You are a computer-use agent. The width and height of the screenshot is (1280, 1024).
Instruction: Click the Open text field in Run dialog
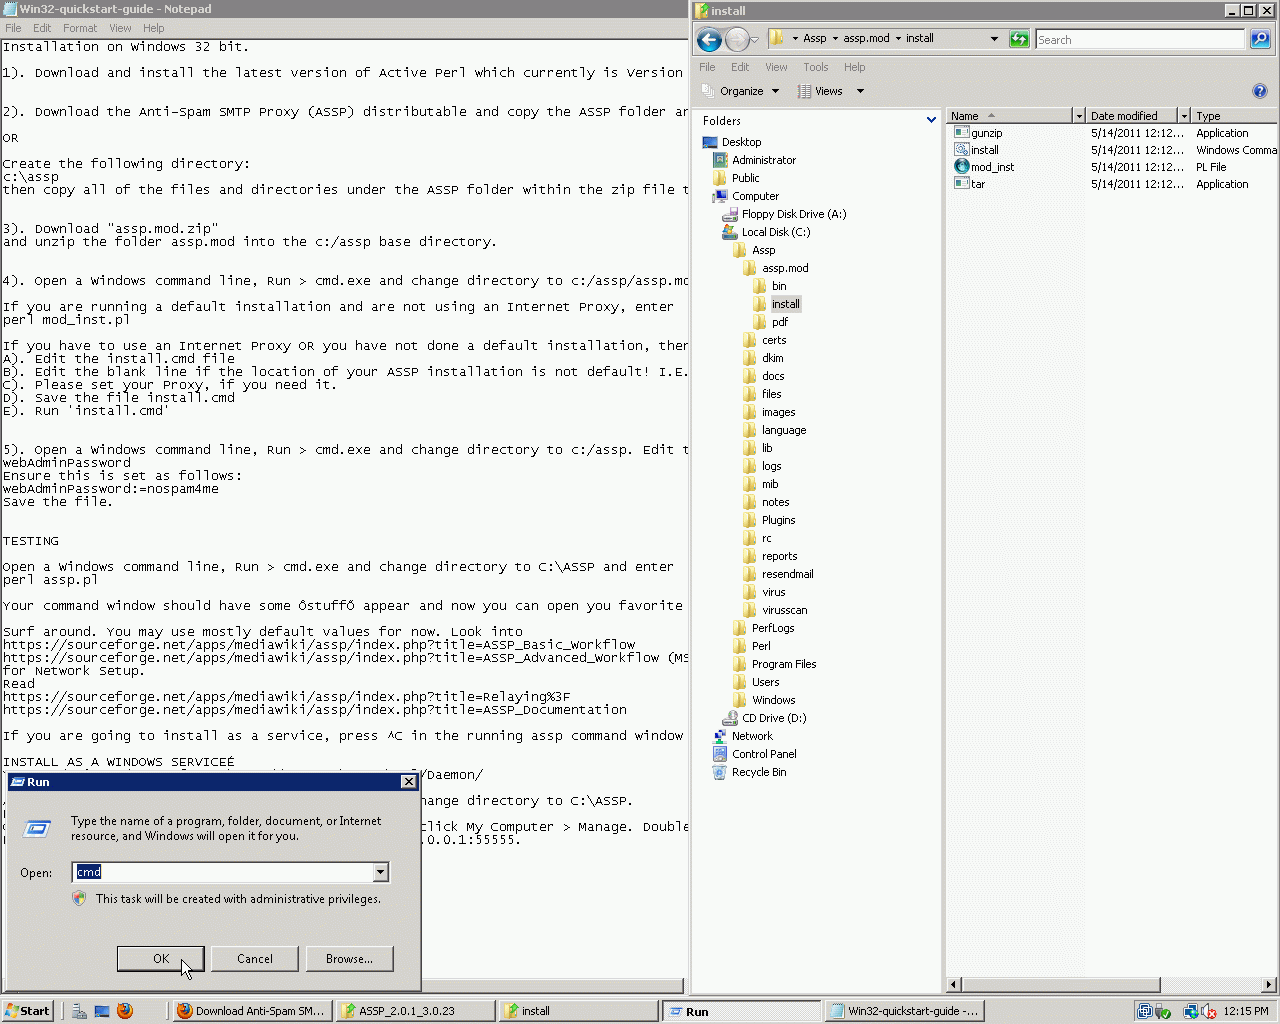[223, 872]
